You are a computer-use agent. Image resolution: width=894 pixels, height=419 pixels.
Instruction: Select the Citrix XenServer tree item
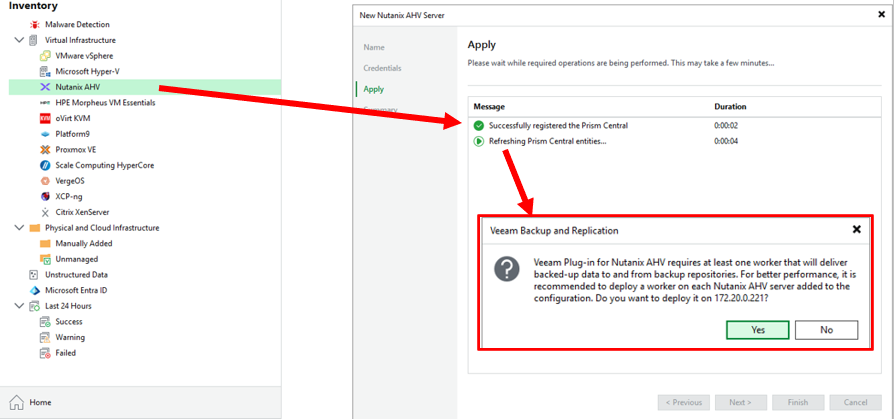click(x=82, y=213)
